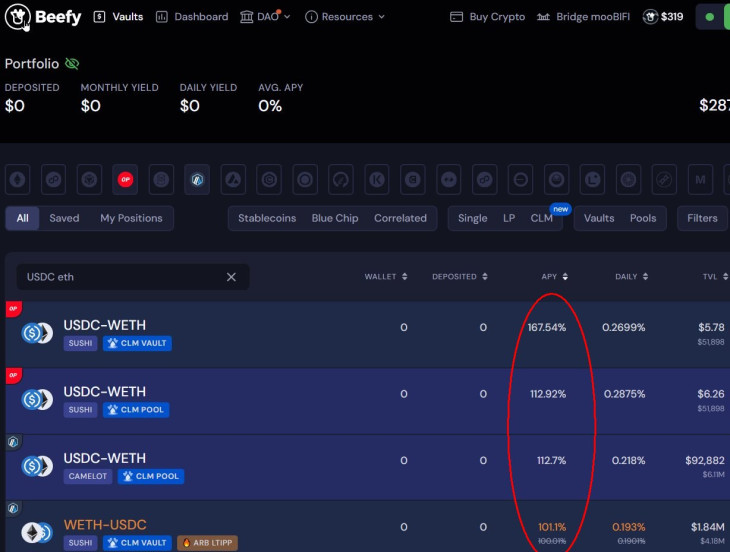The width and height of the screenshot is (730, 552).
Task: Click the 101.1% APY value
Action: pyautogui.click(x=552, y=527)
